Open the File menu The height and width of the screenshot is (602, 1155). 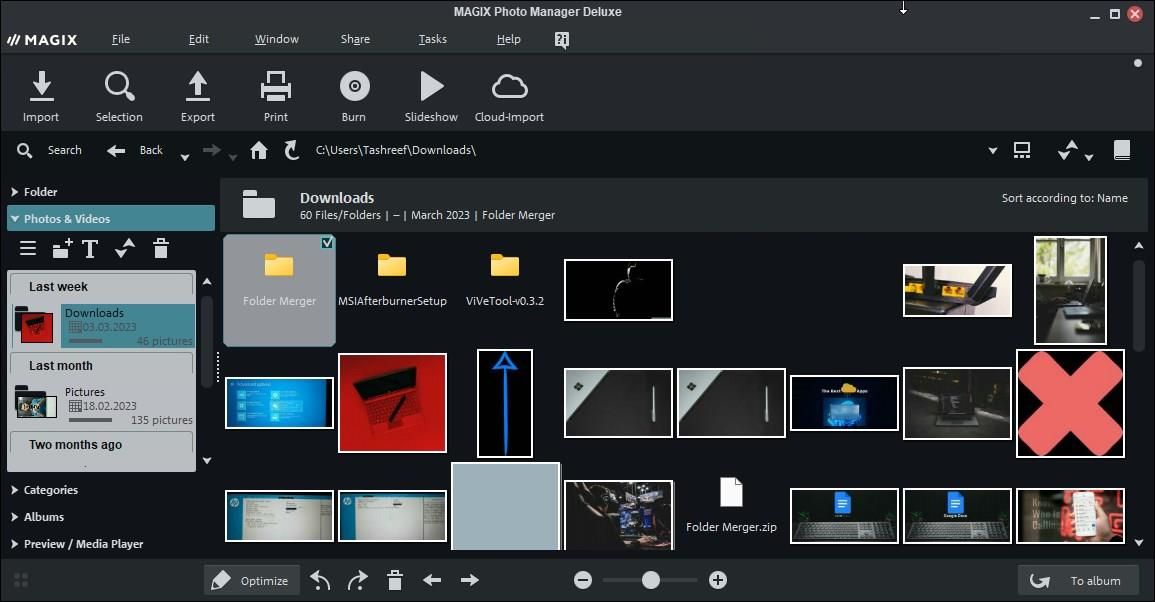[121, 39]
